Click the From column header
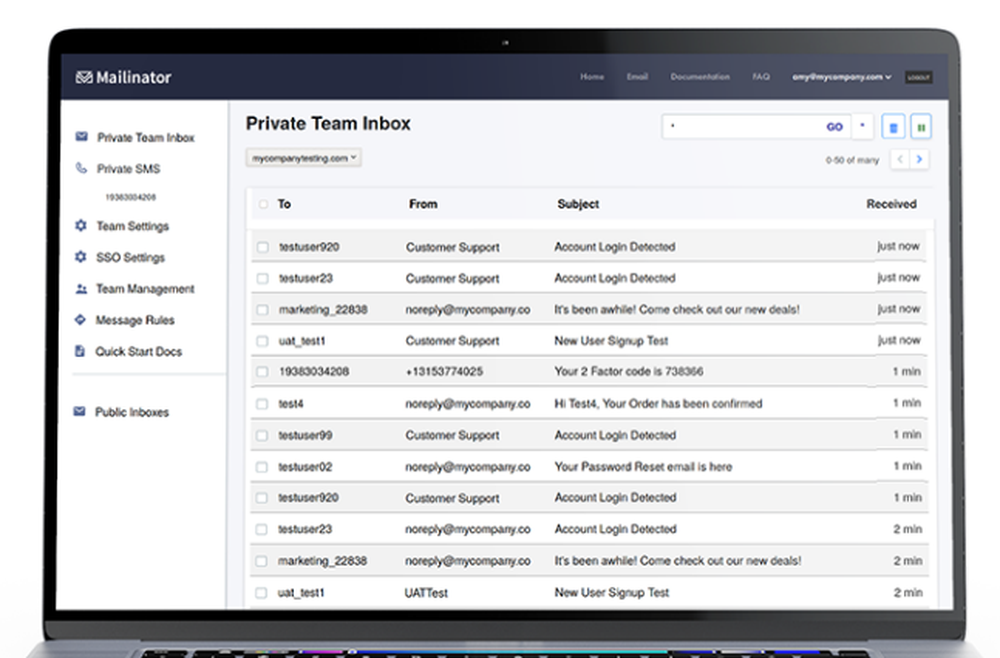1000x658 pixels. 423,204
